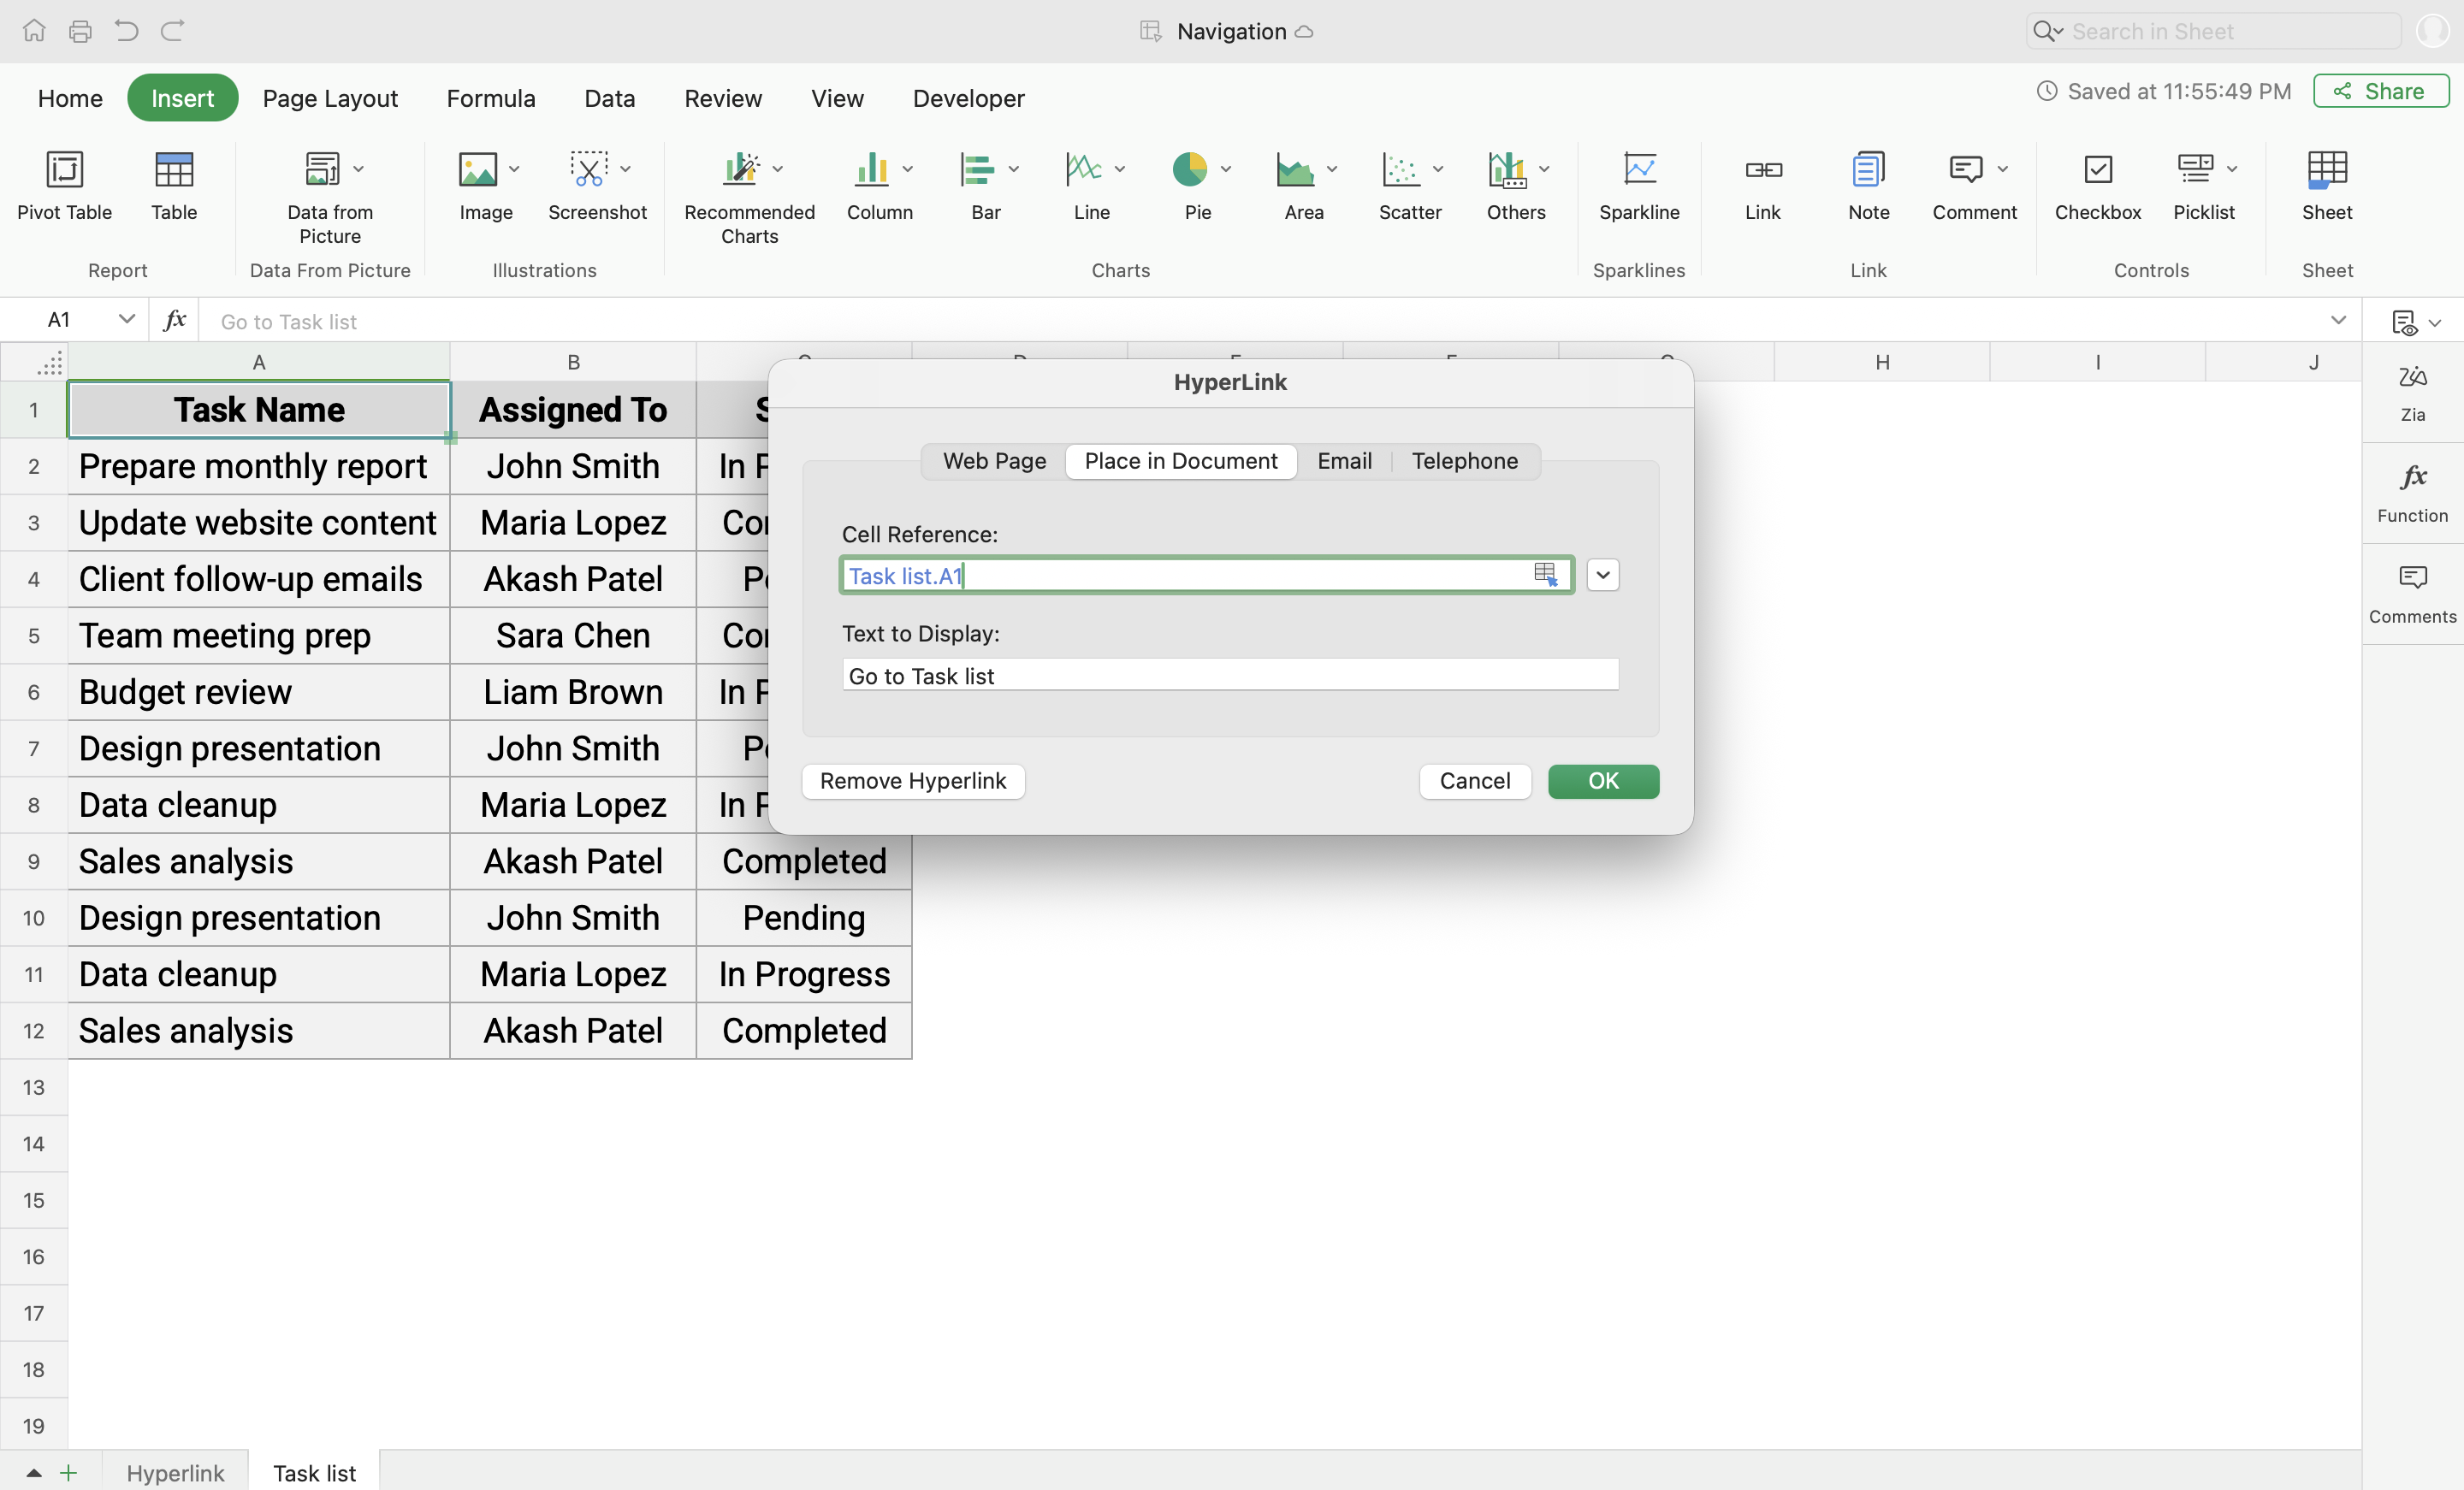Open the Pie chart dropdown arrow
Image resolution: width=2464 pixels, height=1490 pixels.
1225,170
